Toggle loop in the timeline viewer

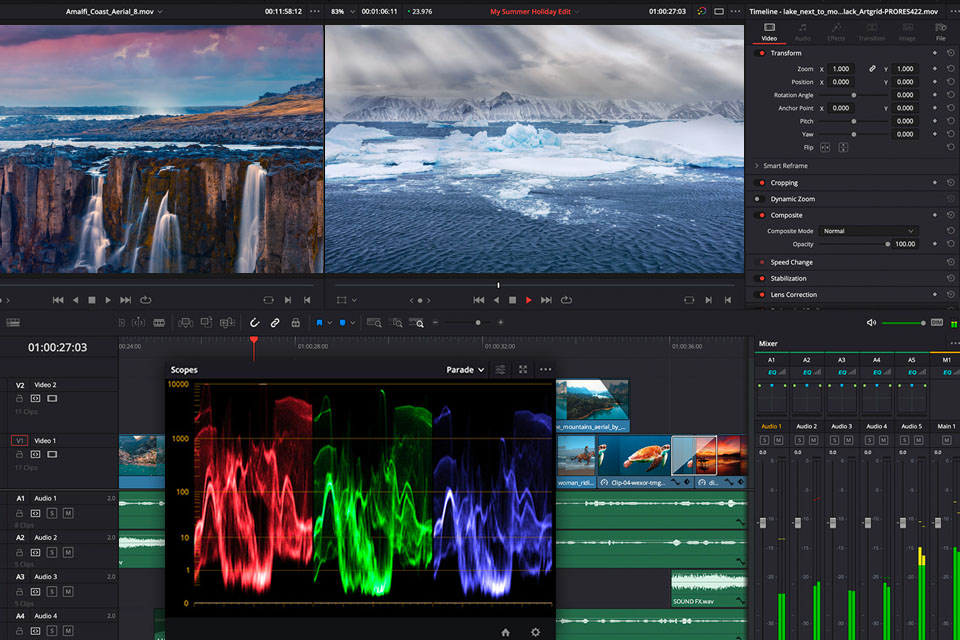(566, 300)
